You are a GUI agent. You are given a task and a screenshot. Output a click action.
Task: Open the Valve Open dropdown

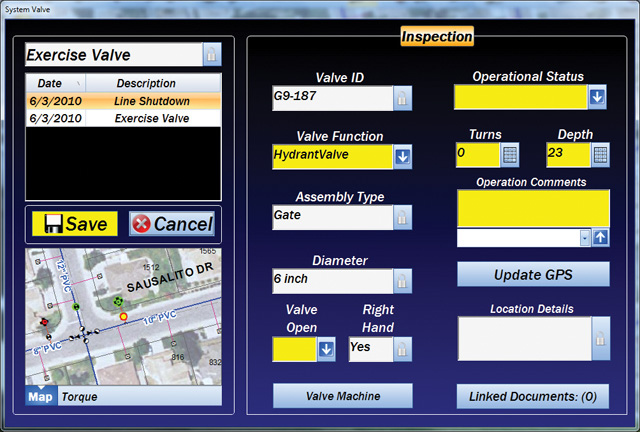(326, 349)
